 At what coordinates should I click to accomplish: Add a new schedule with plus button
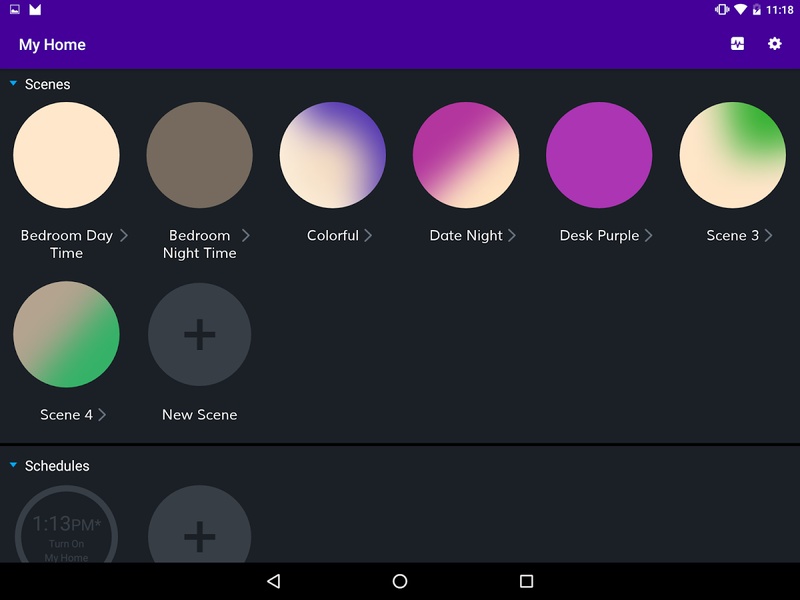(199, 524)
